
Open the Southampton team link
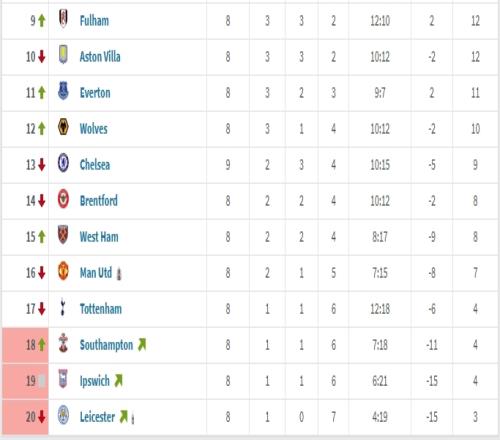click(106, 345)
